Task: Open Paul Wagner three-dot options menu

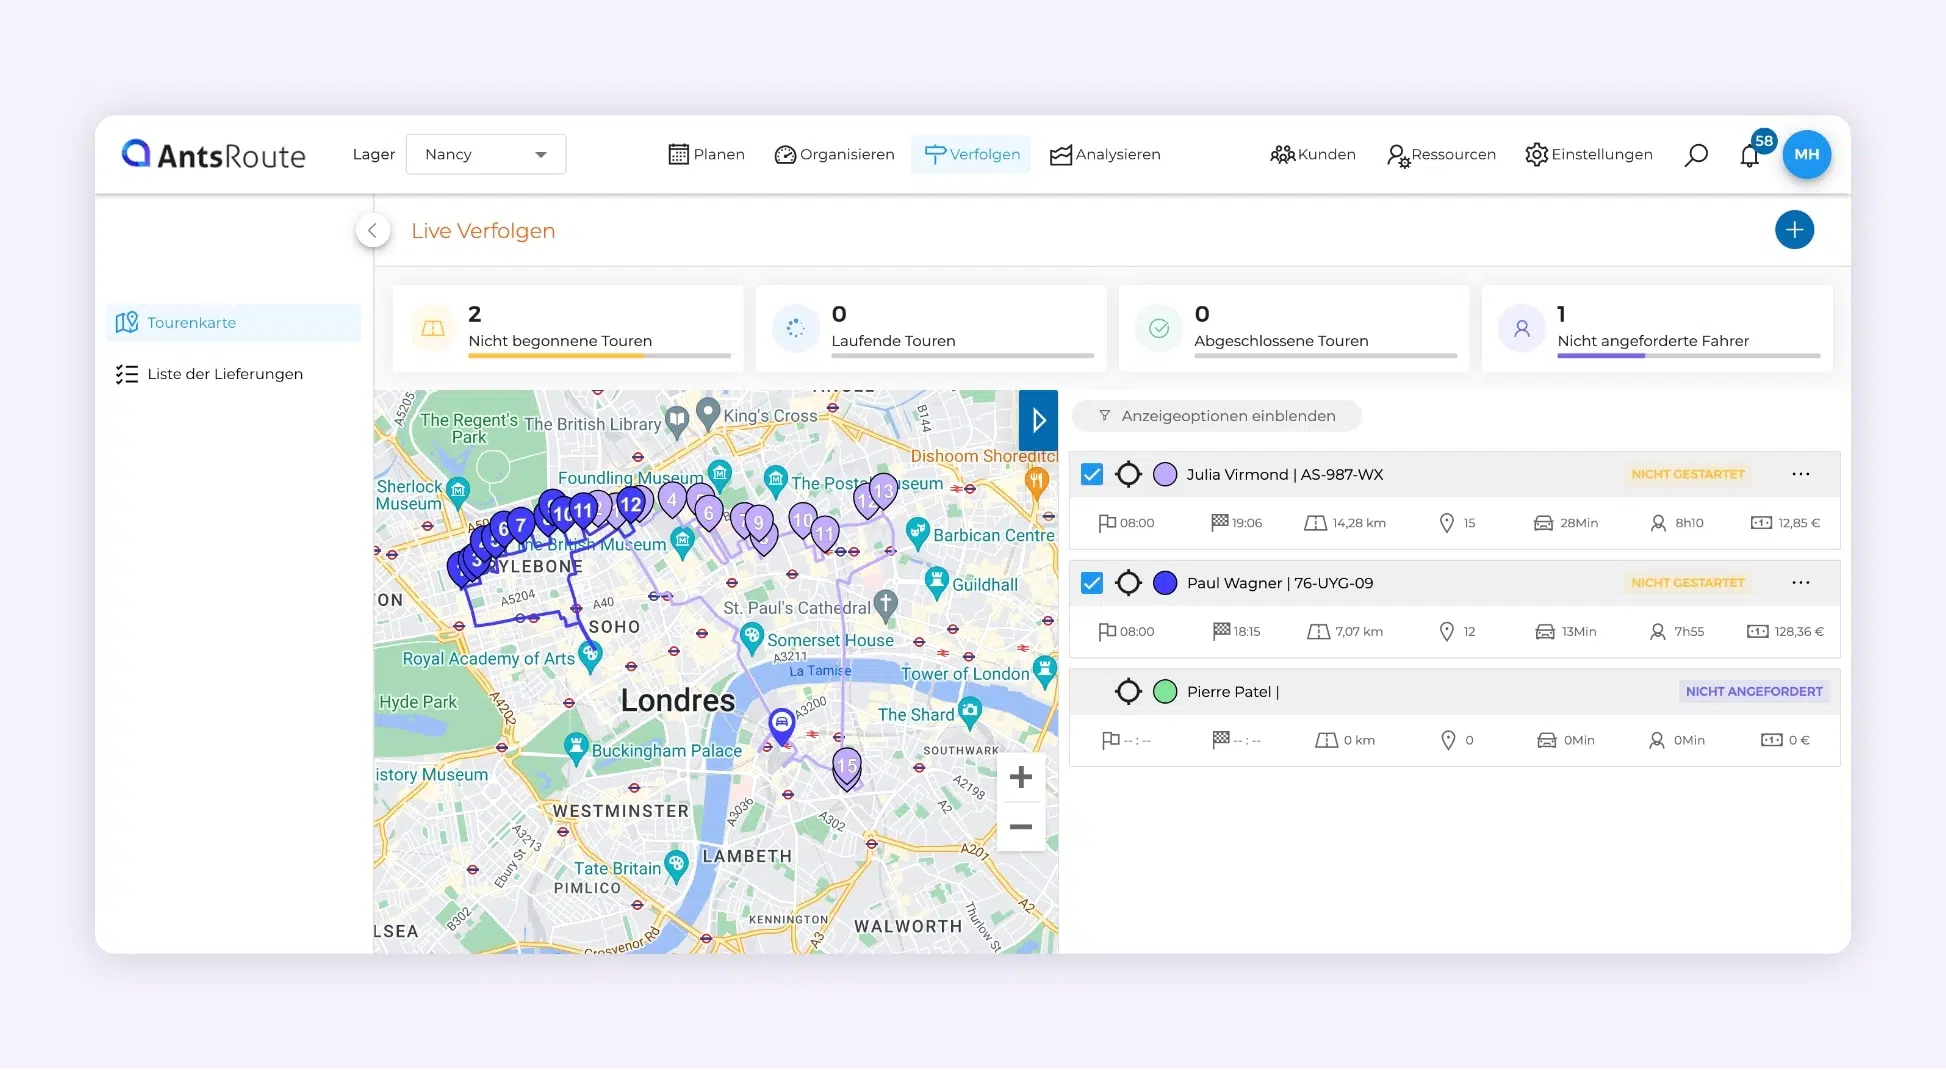Action: (x=1801, y=582)
